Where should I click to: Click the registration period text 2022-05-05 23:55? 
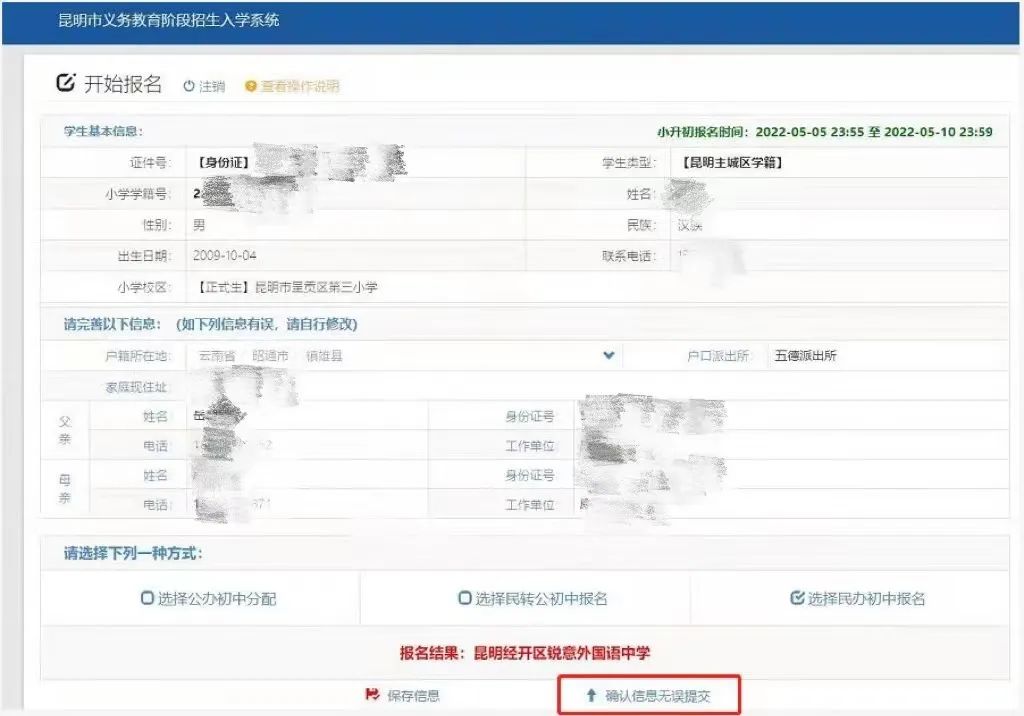coord(809,132)
